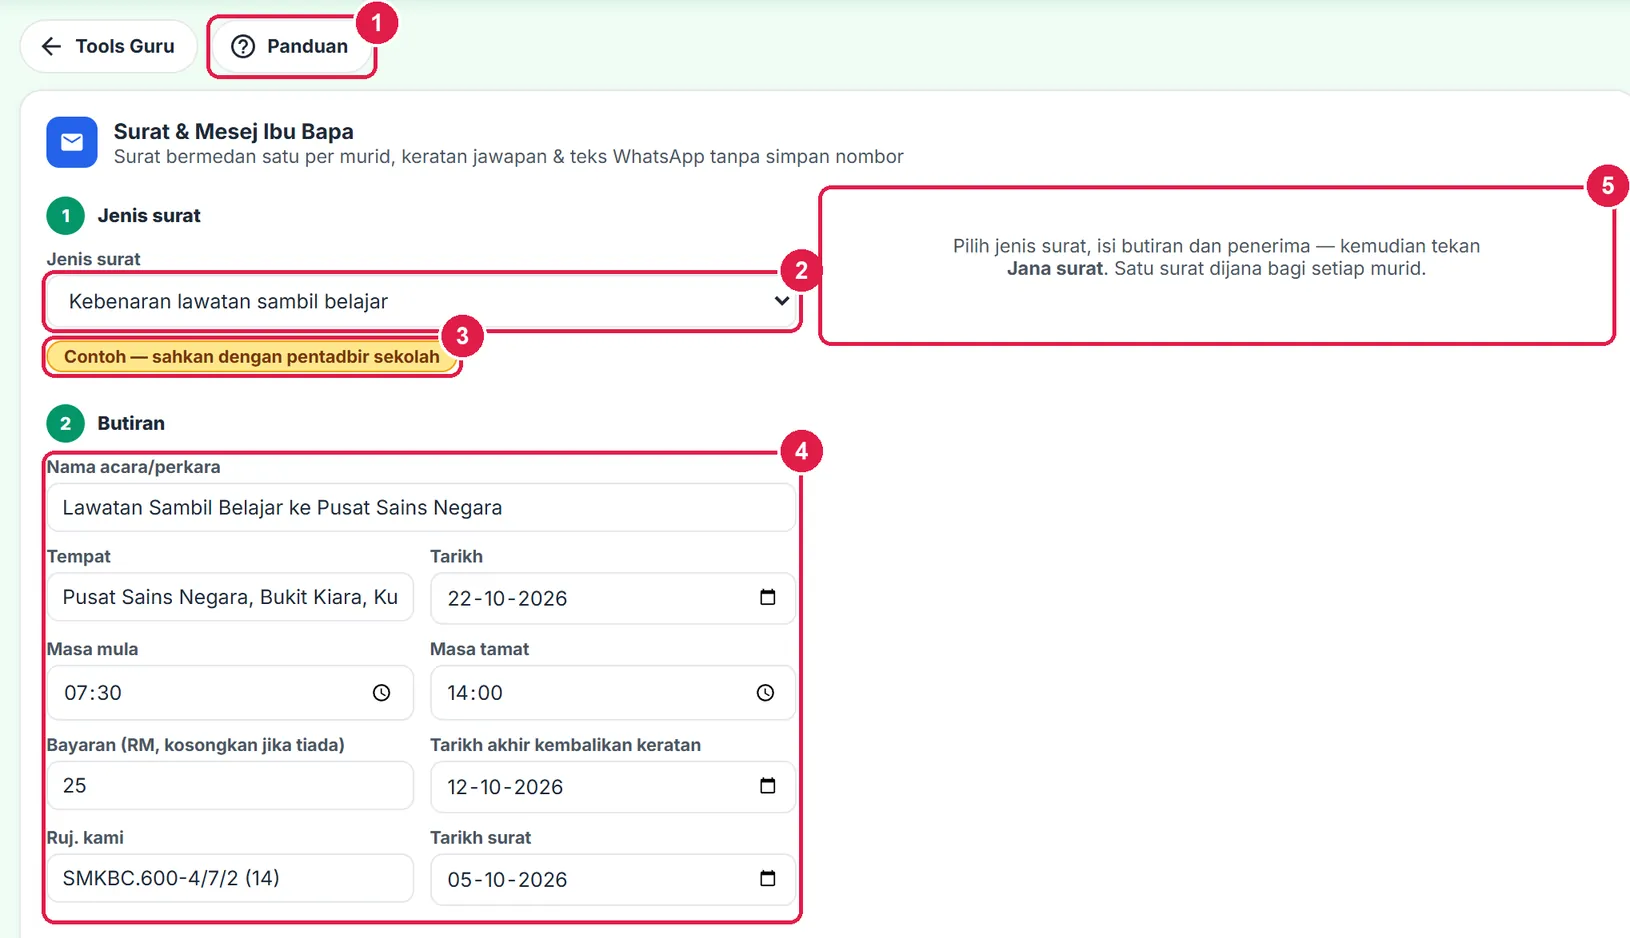The image size is (1630, 938).
Task: Go back to Tools Guru
Action: click(108, 46)
